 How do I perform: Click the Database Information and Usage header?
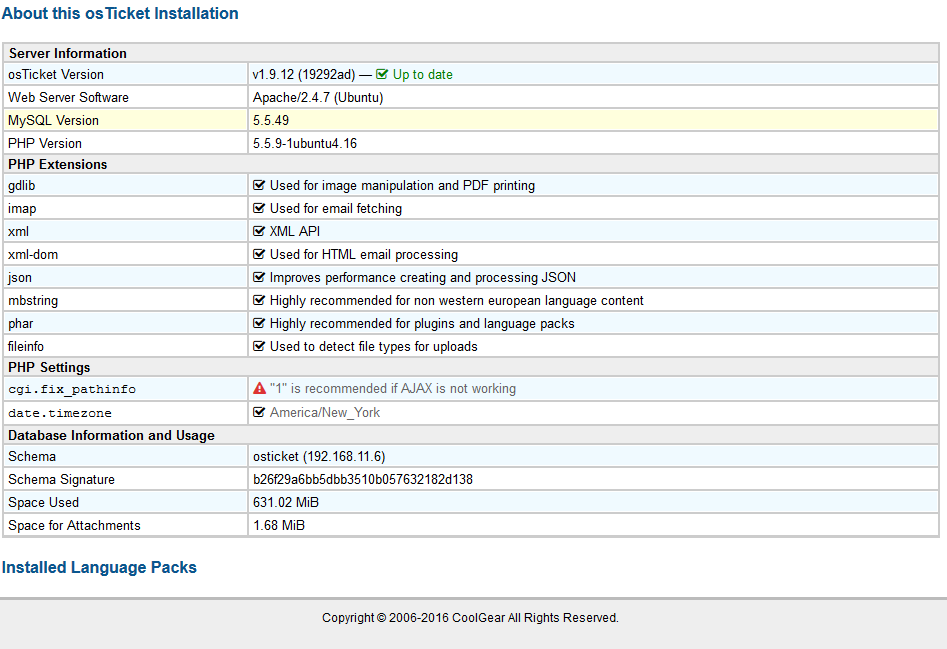[111, 435]
